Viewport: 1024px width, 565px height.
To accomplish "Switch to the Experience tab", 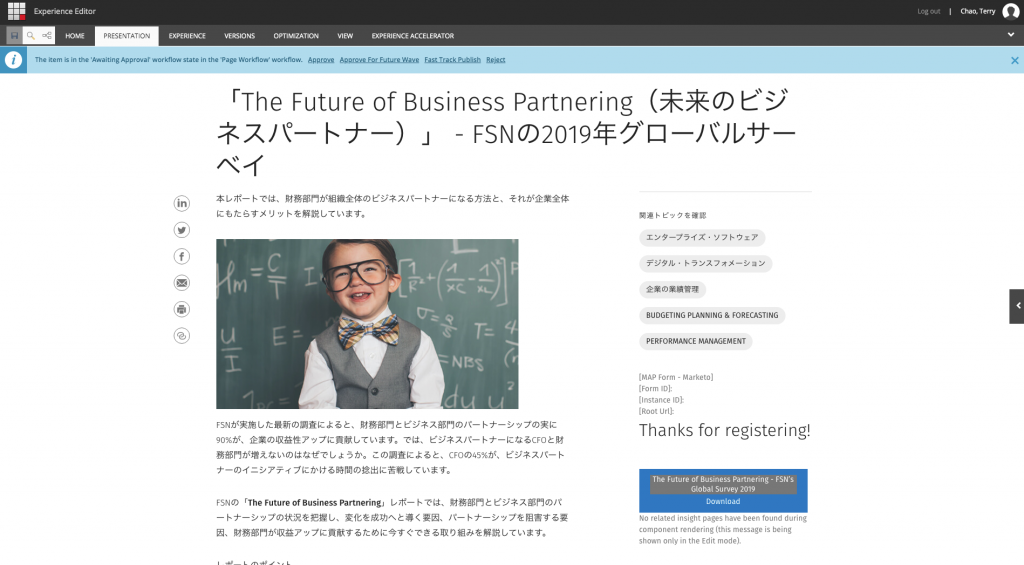I will pyautogui.click(x=187, y=36).
